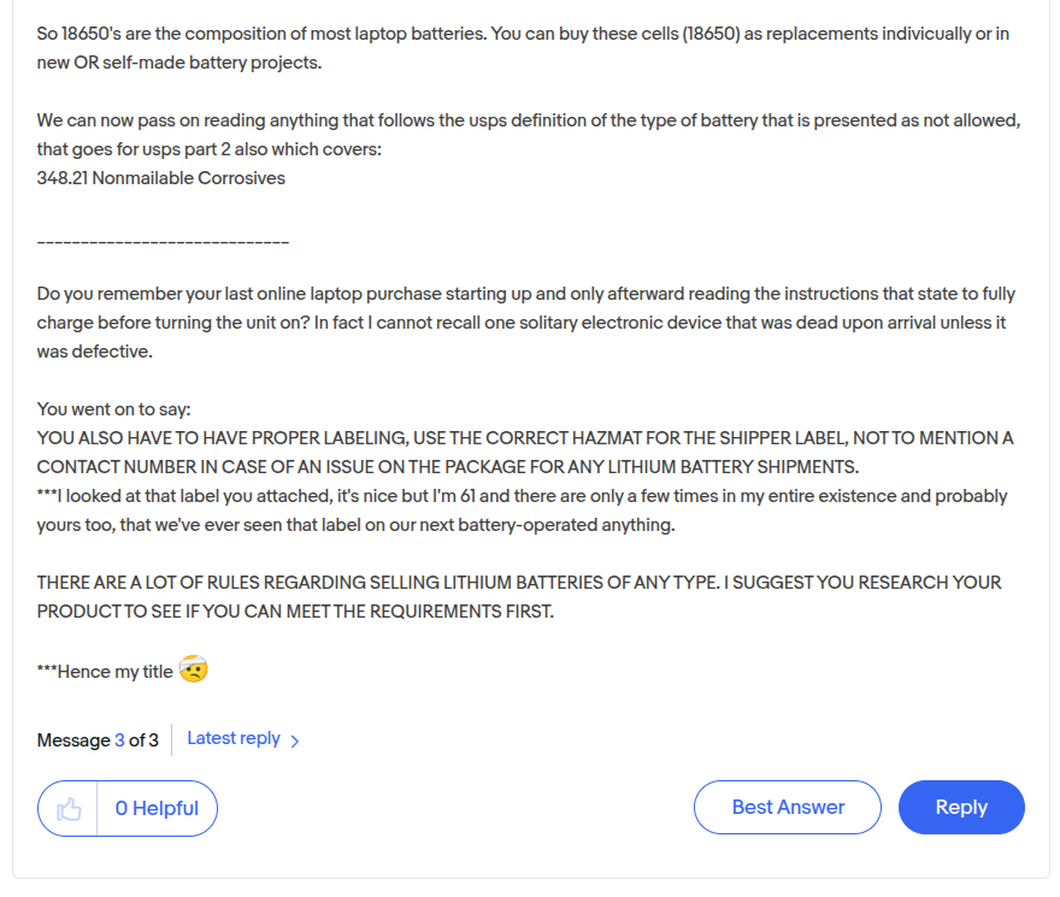Viewport: 1060px width, 897px height.
Task: Open message number 3 link
Action: pyautogui.click(x=120, y=740)
